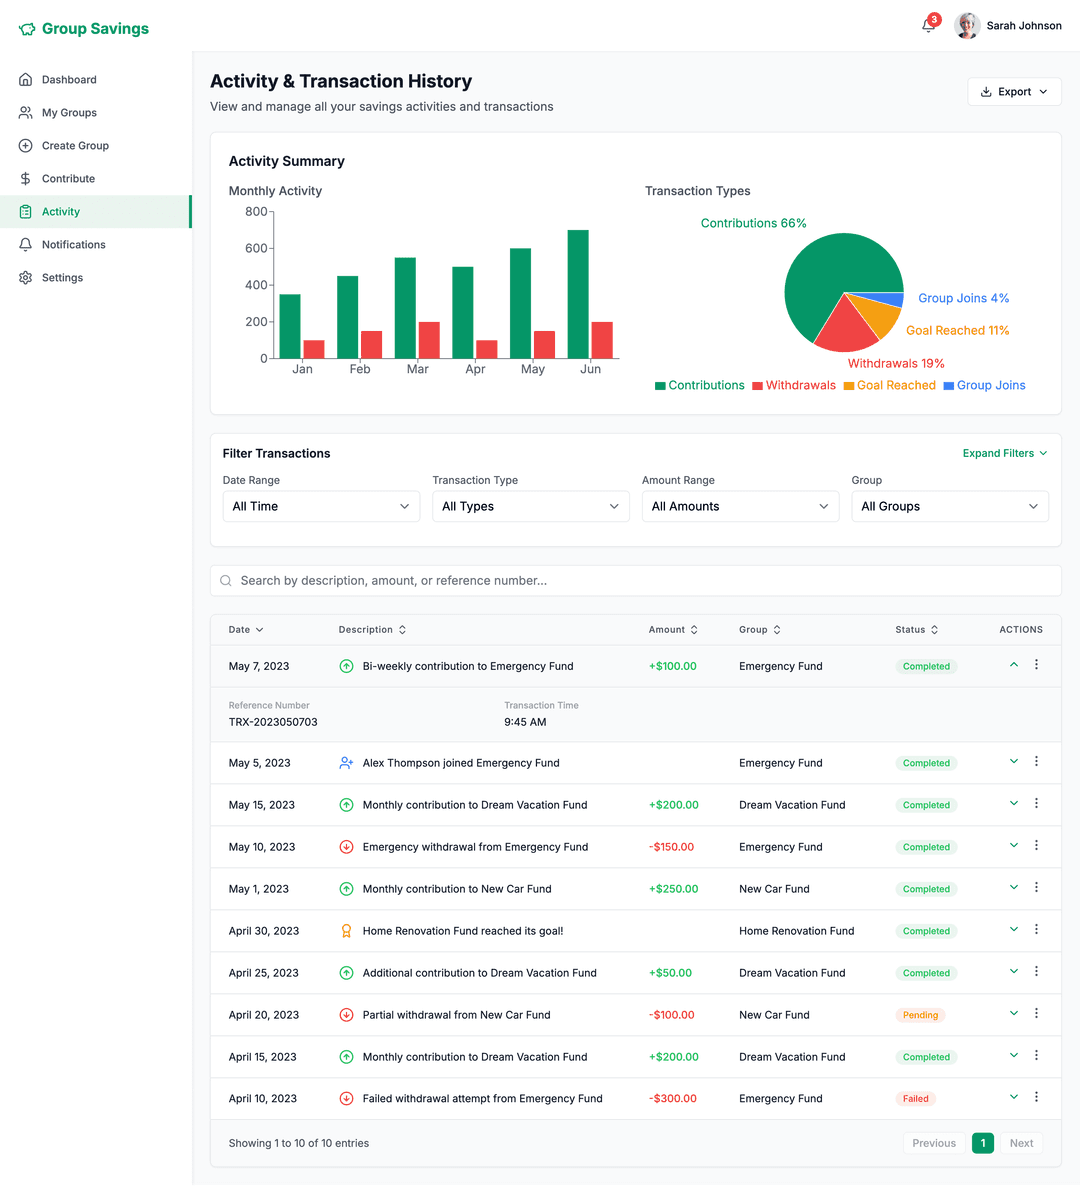The width and height of the screenshot is (1080, 1186).
Task: Click Sarah Johnson's profile avatar
Action: click(x=967, y=26)
